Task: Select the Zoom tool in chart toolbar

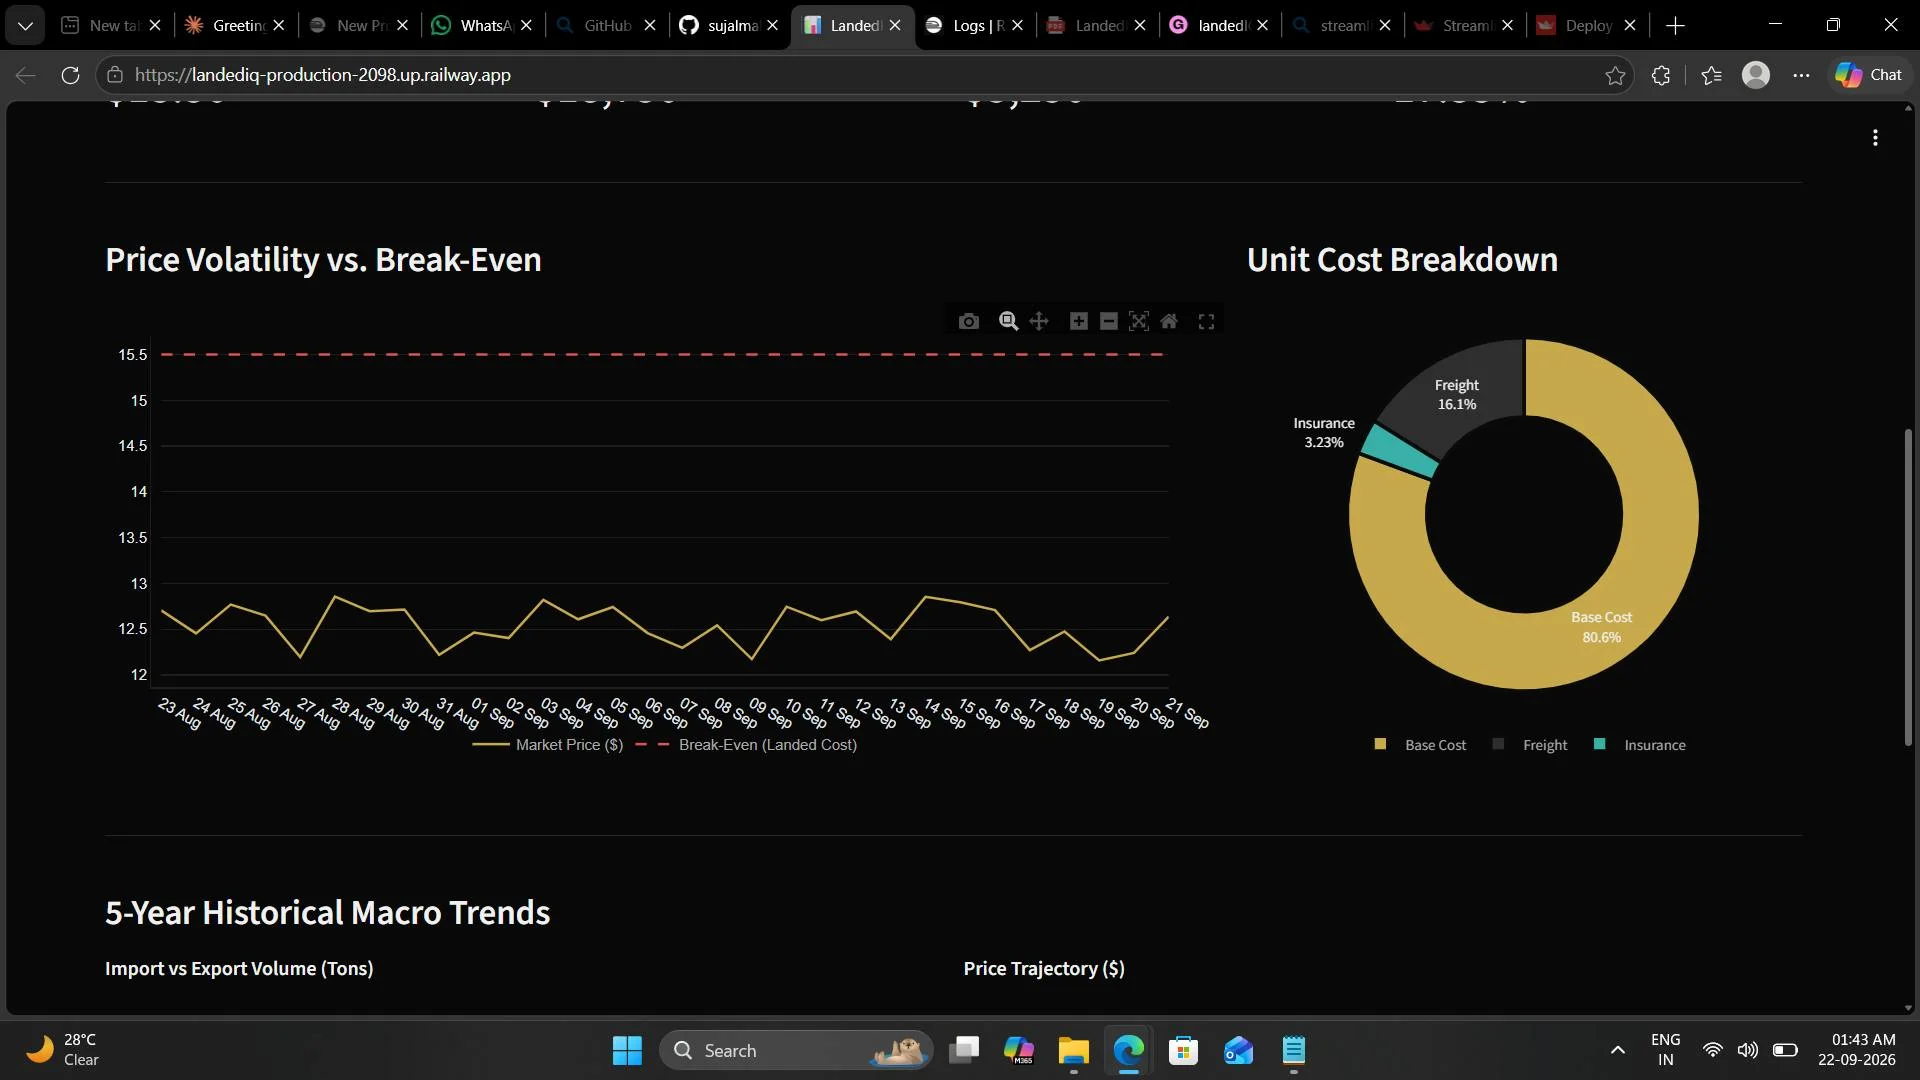Action: point(1008,321)
